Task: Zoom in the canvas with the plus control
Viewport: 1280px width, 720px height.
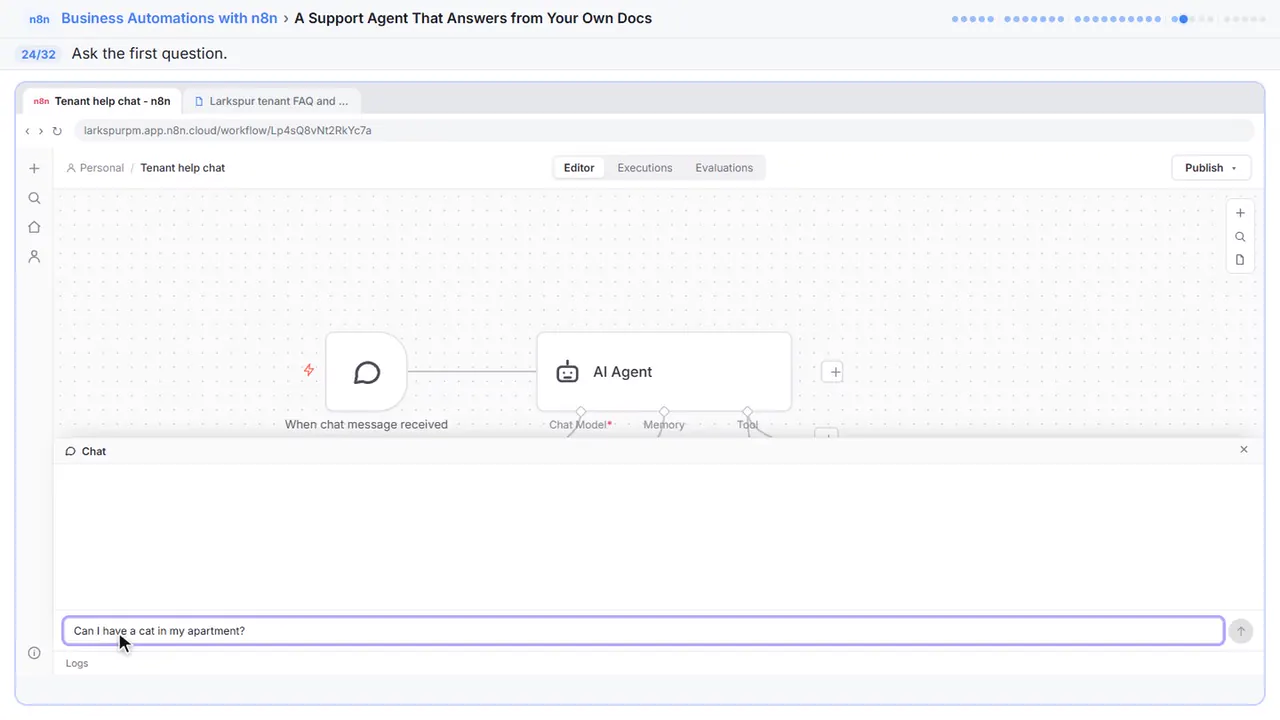Action: [x=1240, y=213]
